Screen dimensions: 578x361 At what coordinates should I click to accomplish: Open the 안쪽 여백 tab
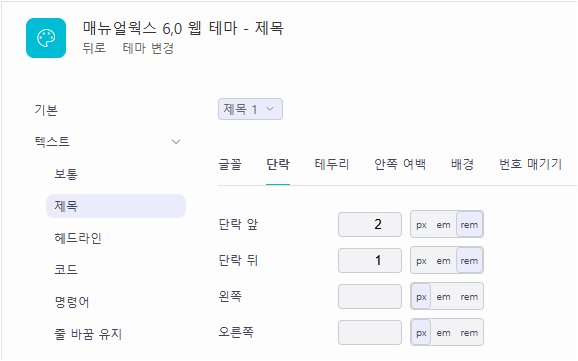coord(400,164)
